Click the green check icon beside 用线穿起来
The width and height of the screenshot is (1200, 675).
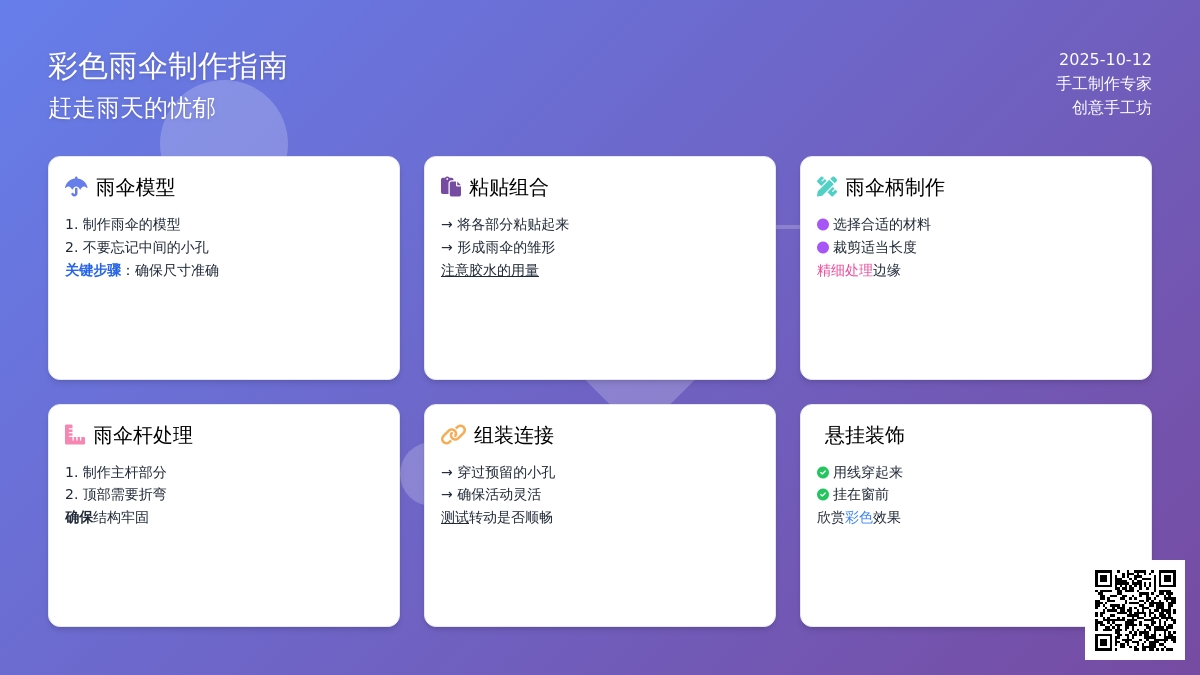pos(823,472)
